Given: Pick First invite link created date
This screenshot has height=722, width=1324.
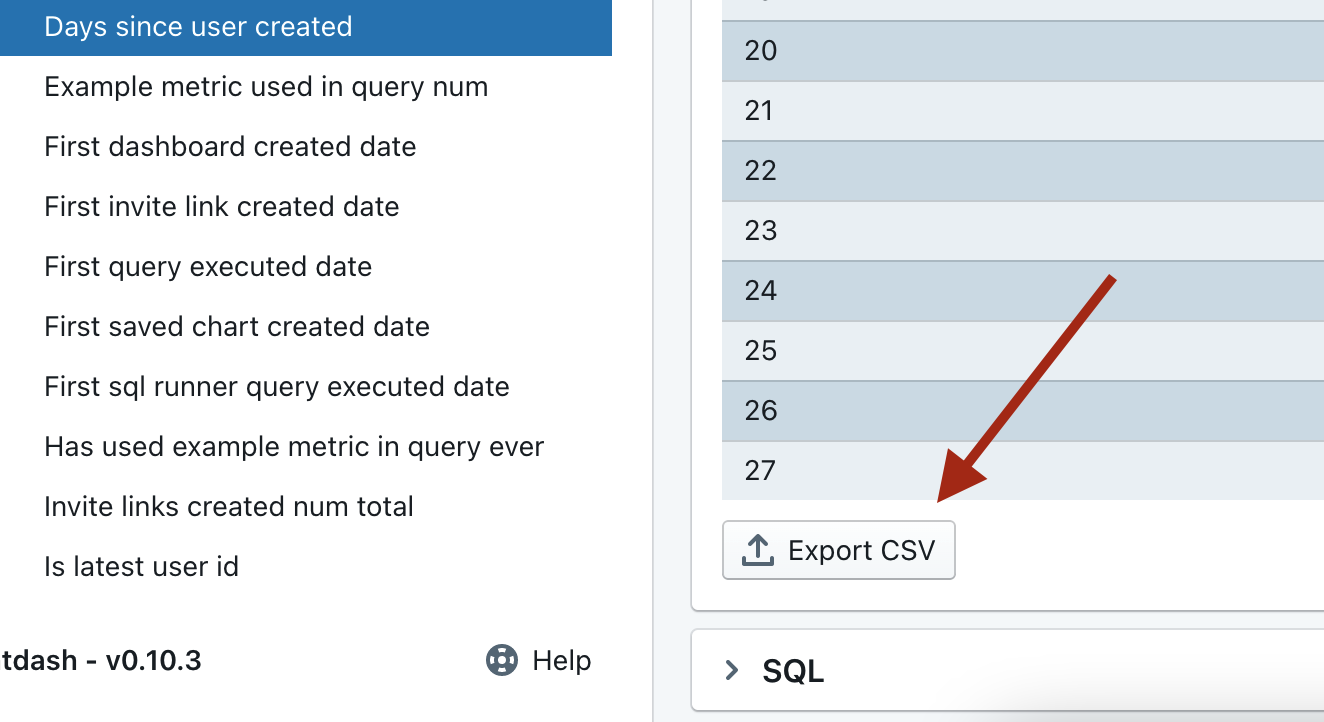Looking at the screenshot, I should pos(222,207).
